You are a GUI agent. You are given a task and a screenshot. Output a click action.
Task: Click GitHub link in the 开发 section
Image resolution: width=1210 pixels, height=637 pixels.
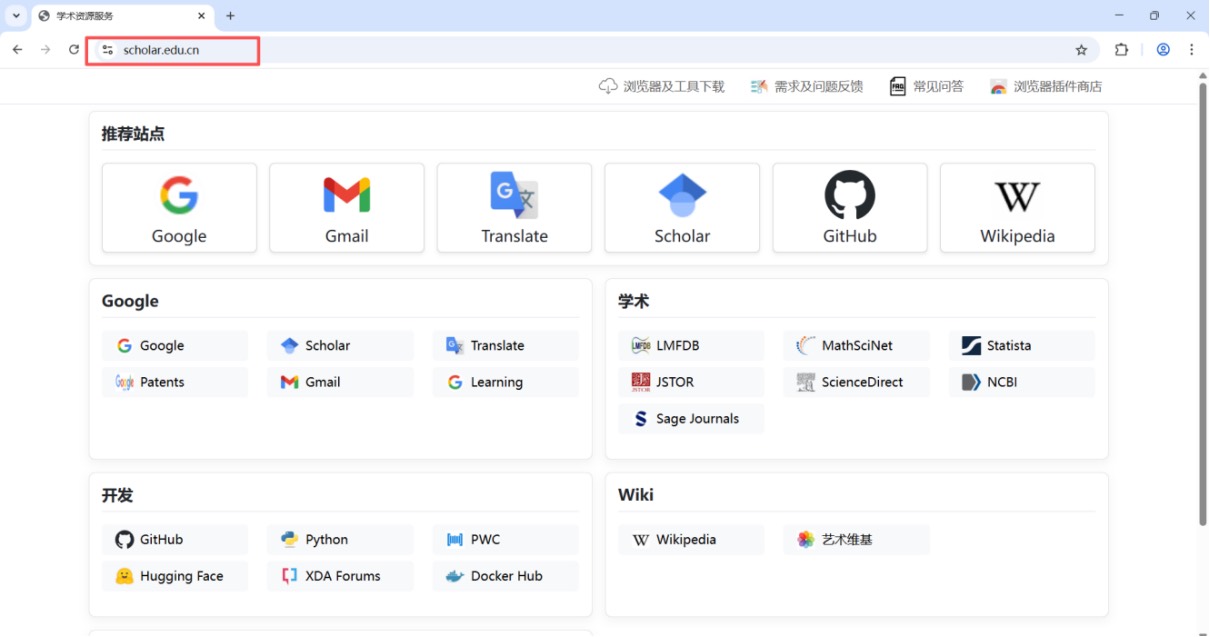[x=175, y=540]
